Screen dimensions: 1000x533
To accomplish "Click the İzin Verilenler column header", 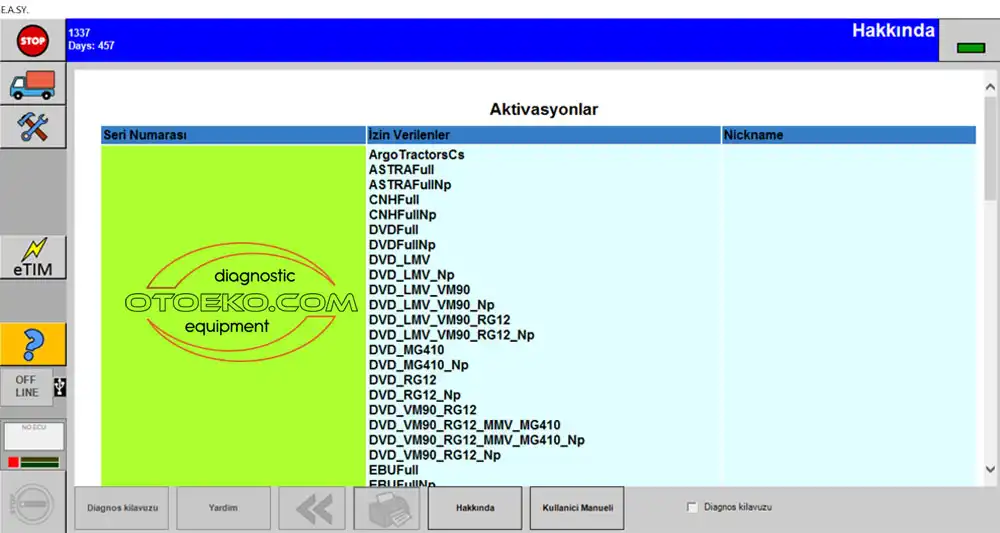I will 544,135.
